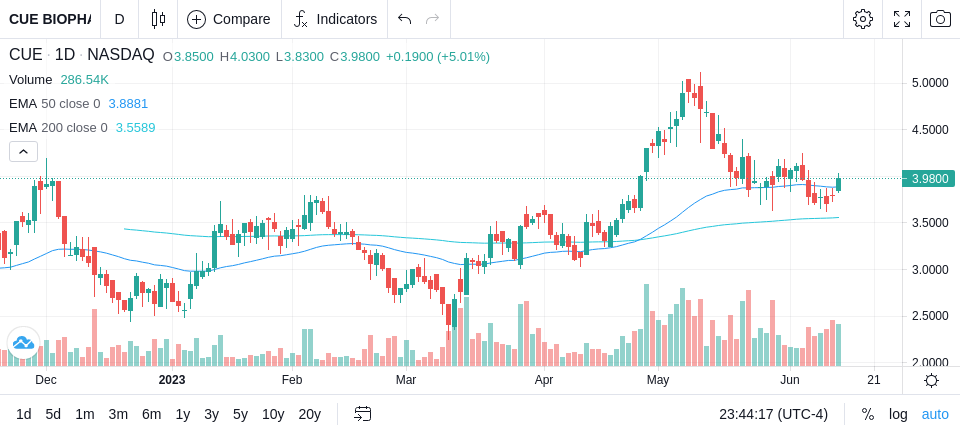The image size is (960, 433).
Task: Click the Jun label on time axis
Action: (x=790, y=380)
